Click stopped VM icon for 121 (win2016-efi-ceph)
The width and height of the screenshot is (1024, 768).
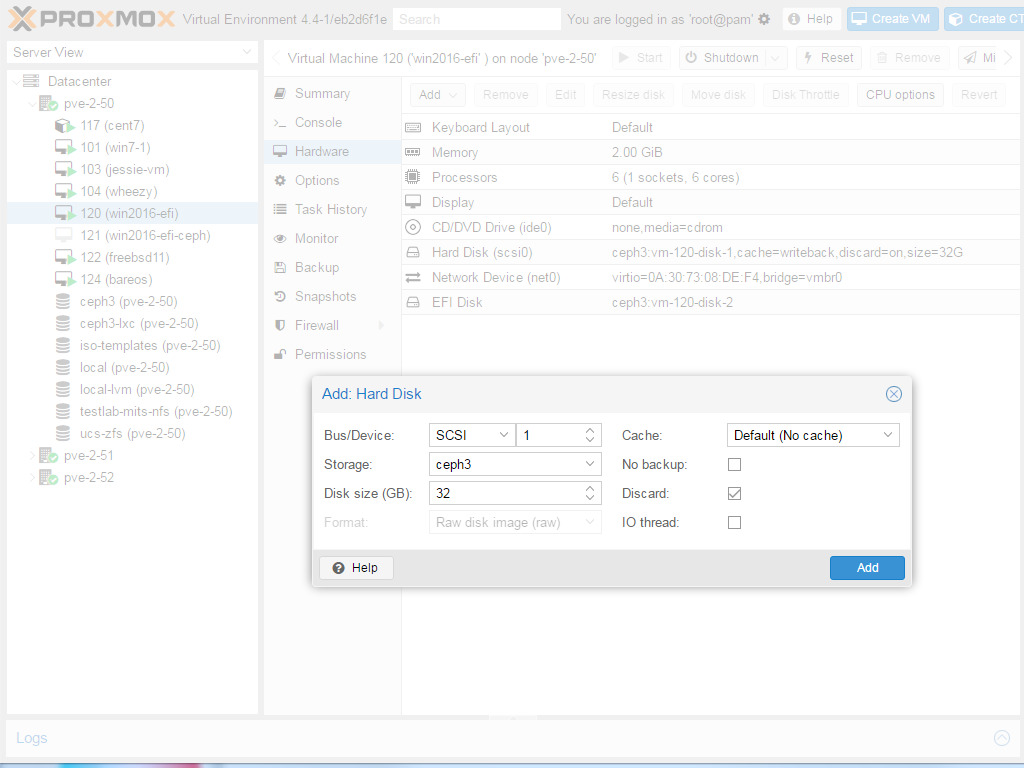click(63, 235)
